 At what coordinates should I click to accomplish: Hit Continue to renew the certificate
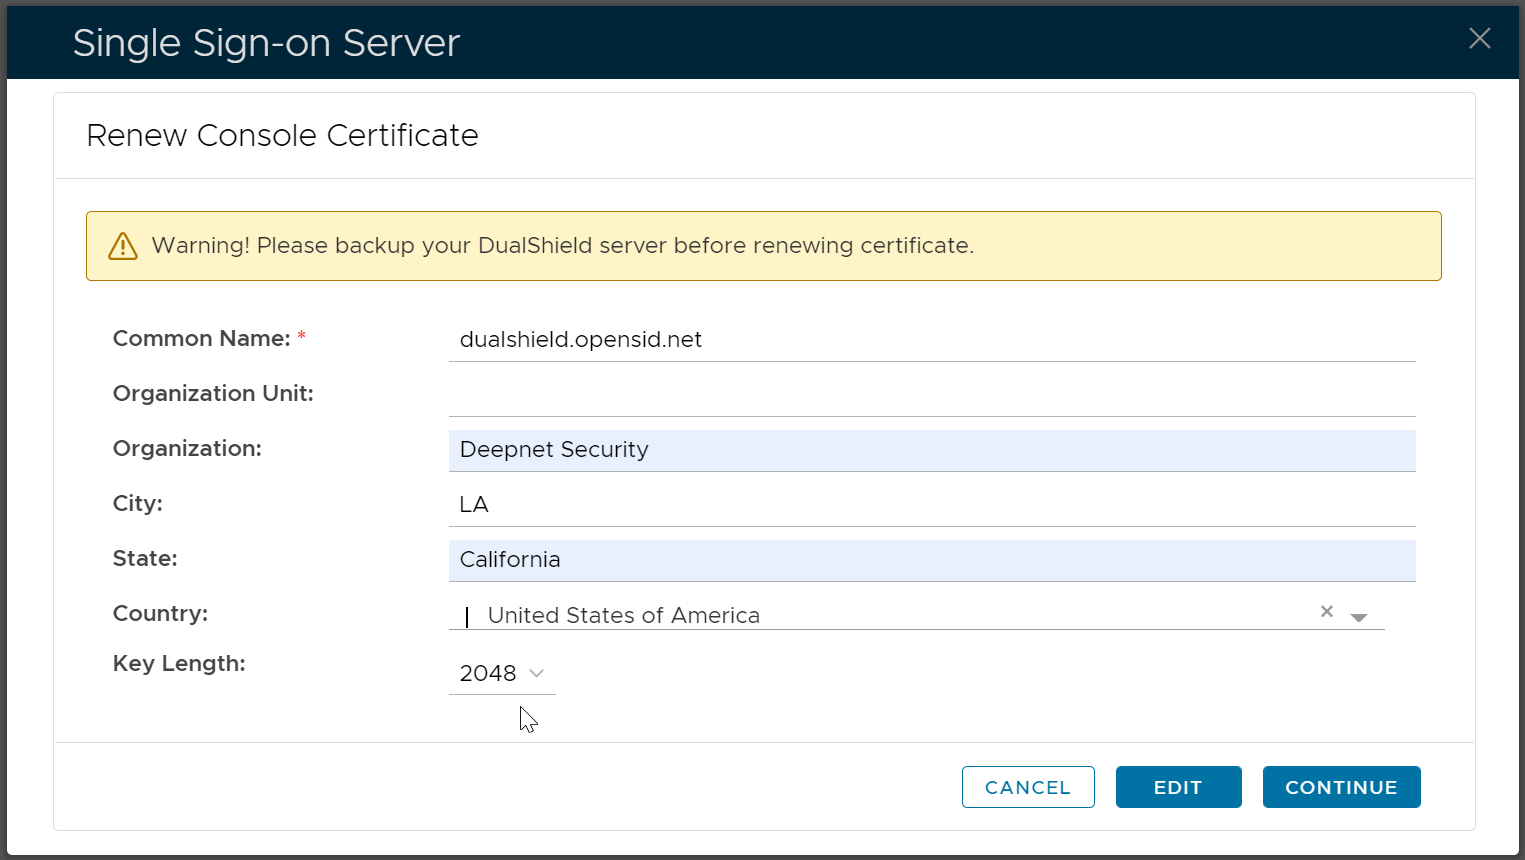tap(1340, 787)
